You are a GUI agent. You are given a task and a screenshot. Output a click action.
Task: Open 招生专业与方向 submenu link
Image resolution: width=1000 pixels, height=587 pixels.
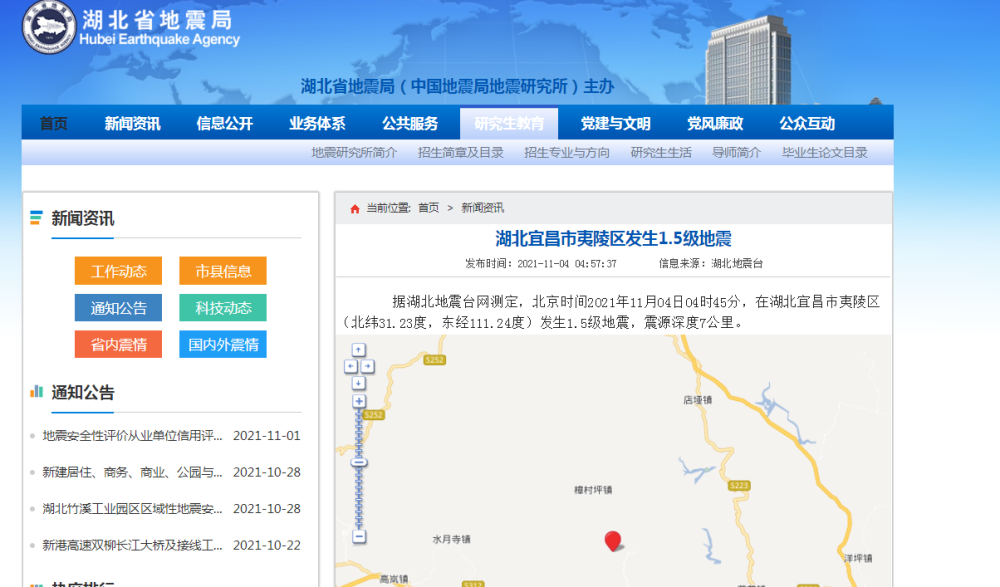point(567,152)
